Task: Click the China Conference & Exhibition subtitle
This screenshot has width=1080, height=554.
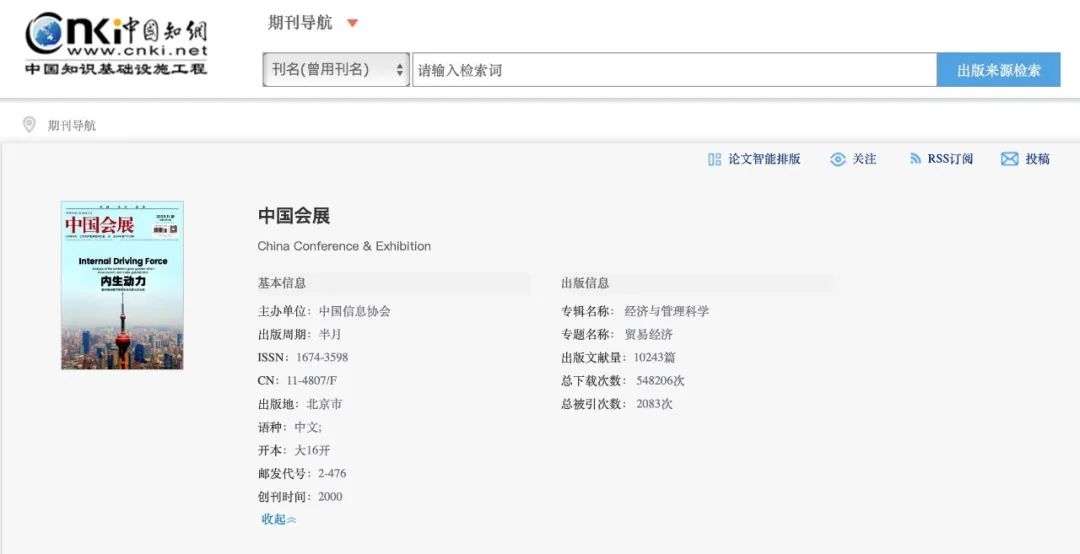Action: [x=344, y=246]
